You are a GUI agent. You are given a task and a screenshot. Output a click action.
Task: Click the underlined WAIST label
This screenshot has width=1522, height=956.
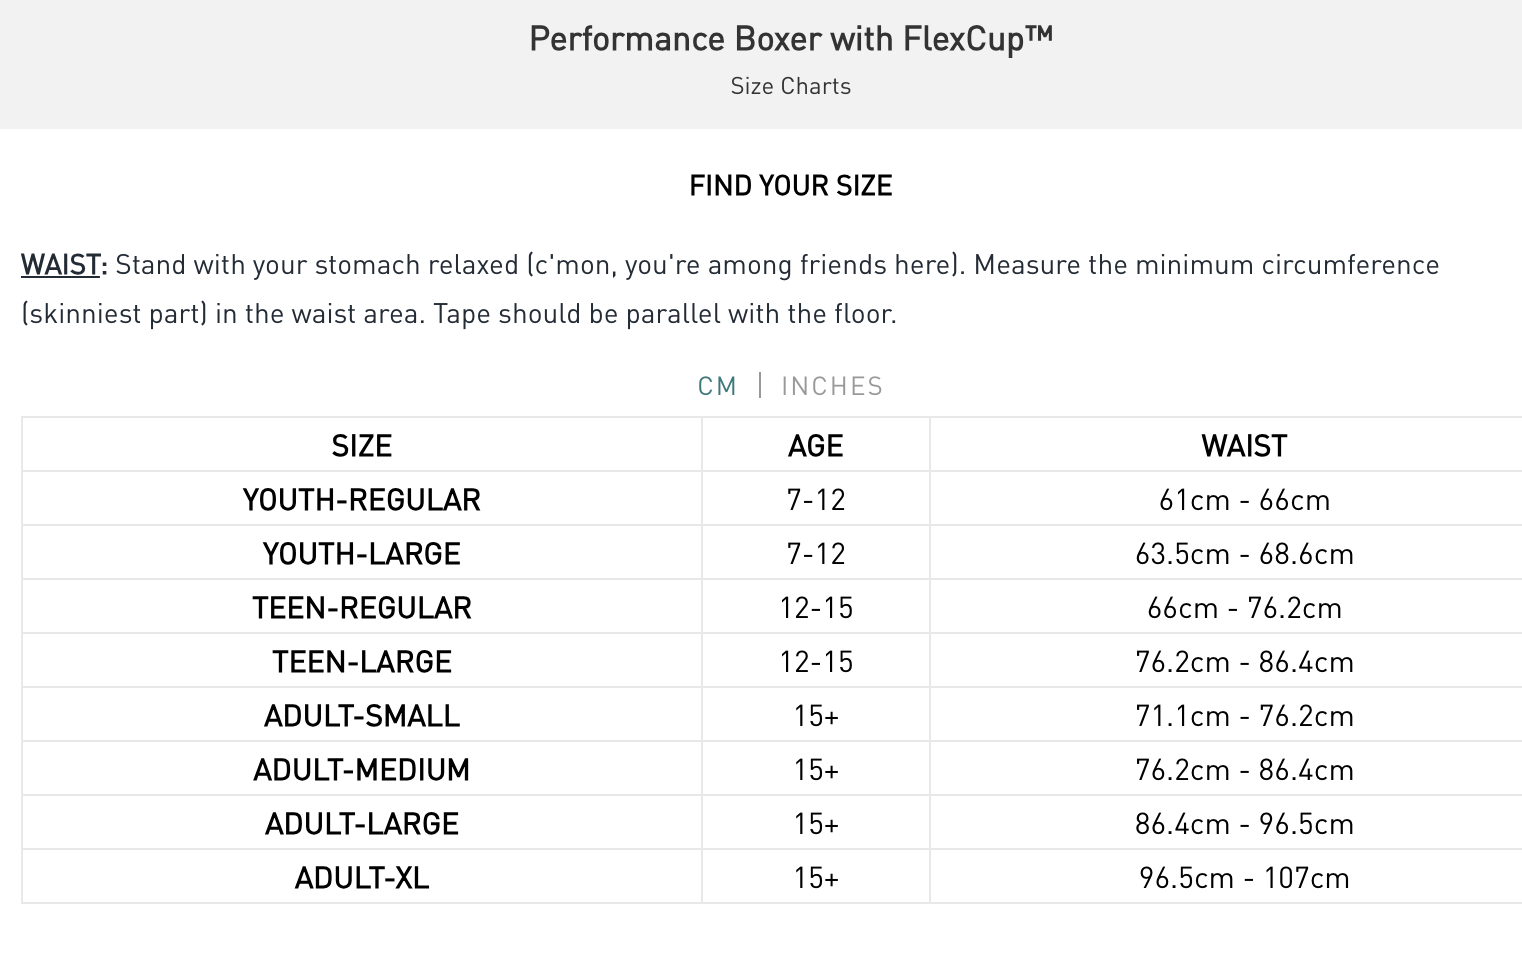[x=61, y=265]
